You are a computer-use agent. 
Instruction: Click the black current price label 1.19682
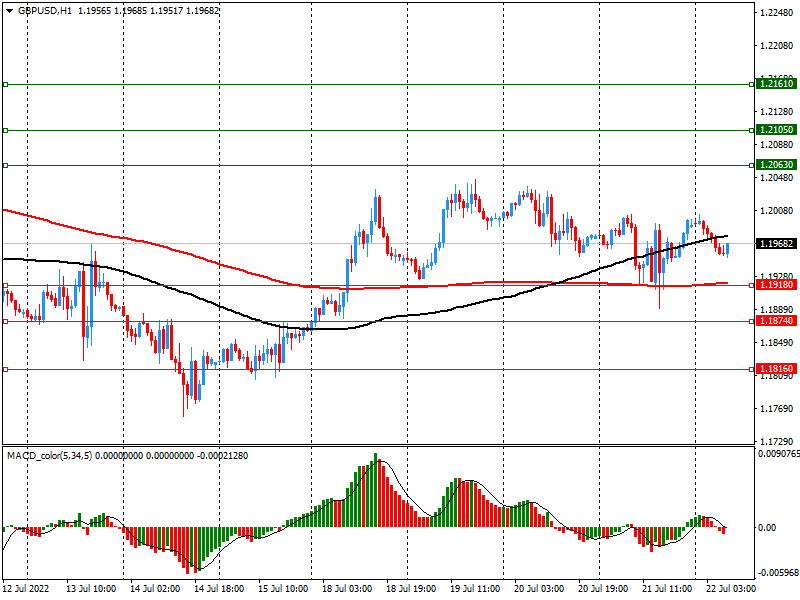click(x=776, y=244)
